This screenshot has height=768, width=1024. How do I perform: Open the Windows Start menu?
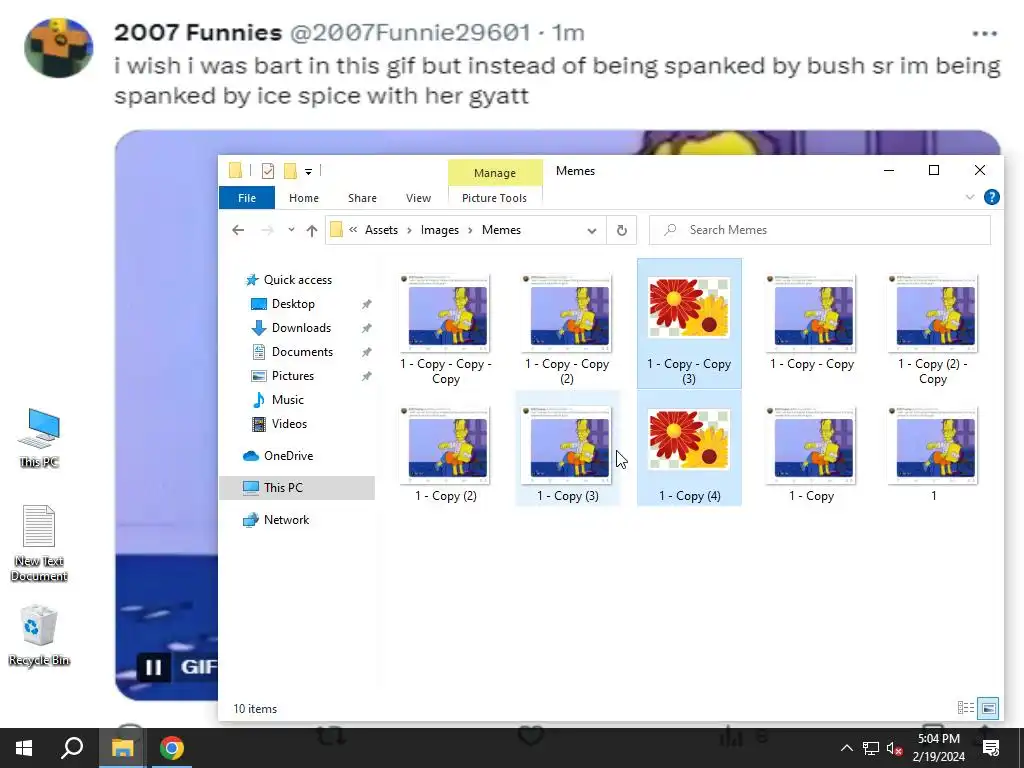(x=24, y=748)
